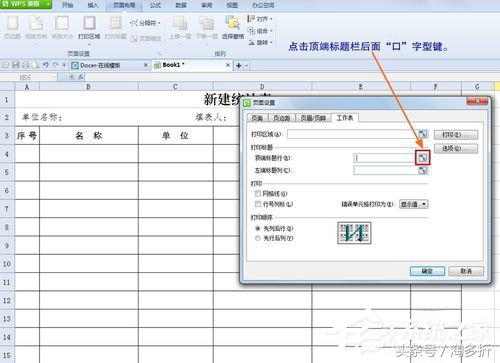500x363 pixels.
Task: Click into the 顶端标题行 input field
Action: (385, 158)
